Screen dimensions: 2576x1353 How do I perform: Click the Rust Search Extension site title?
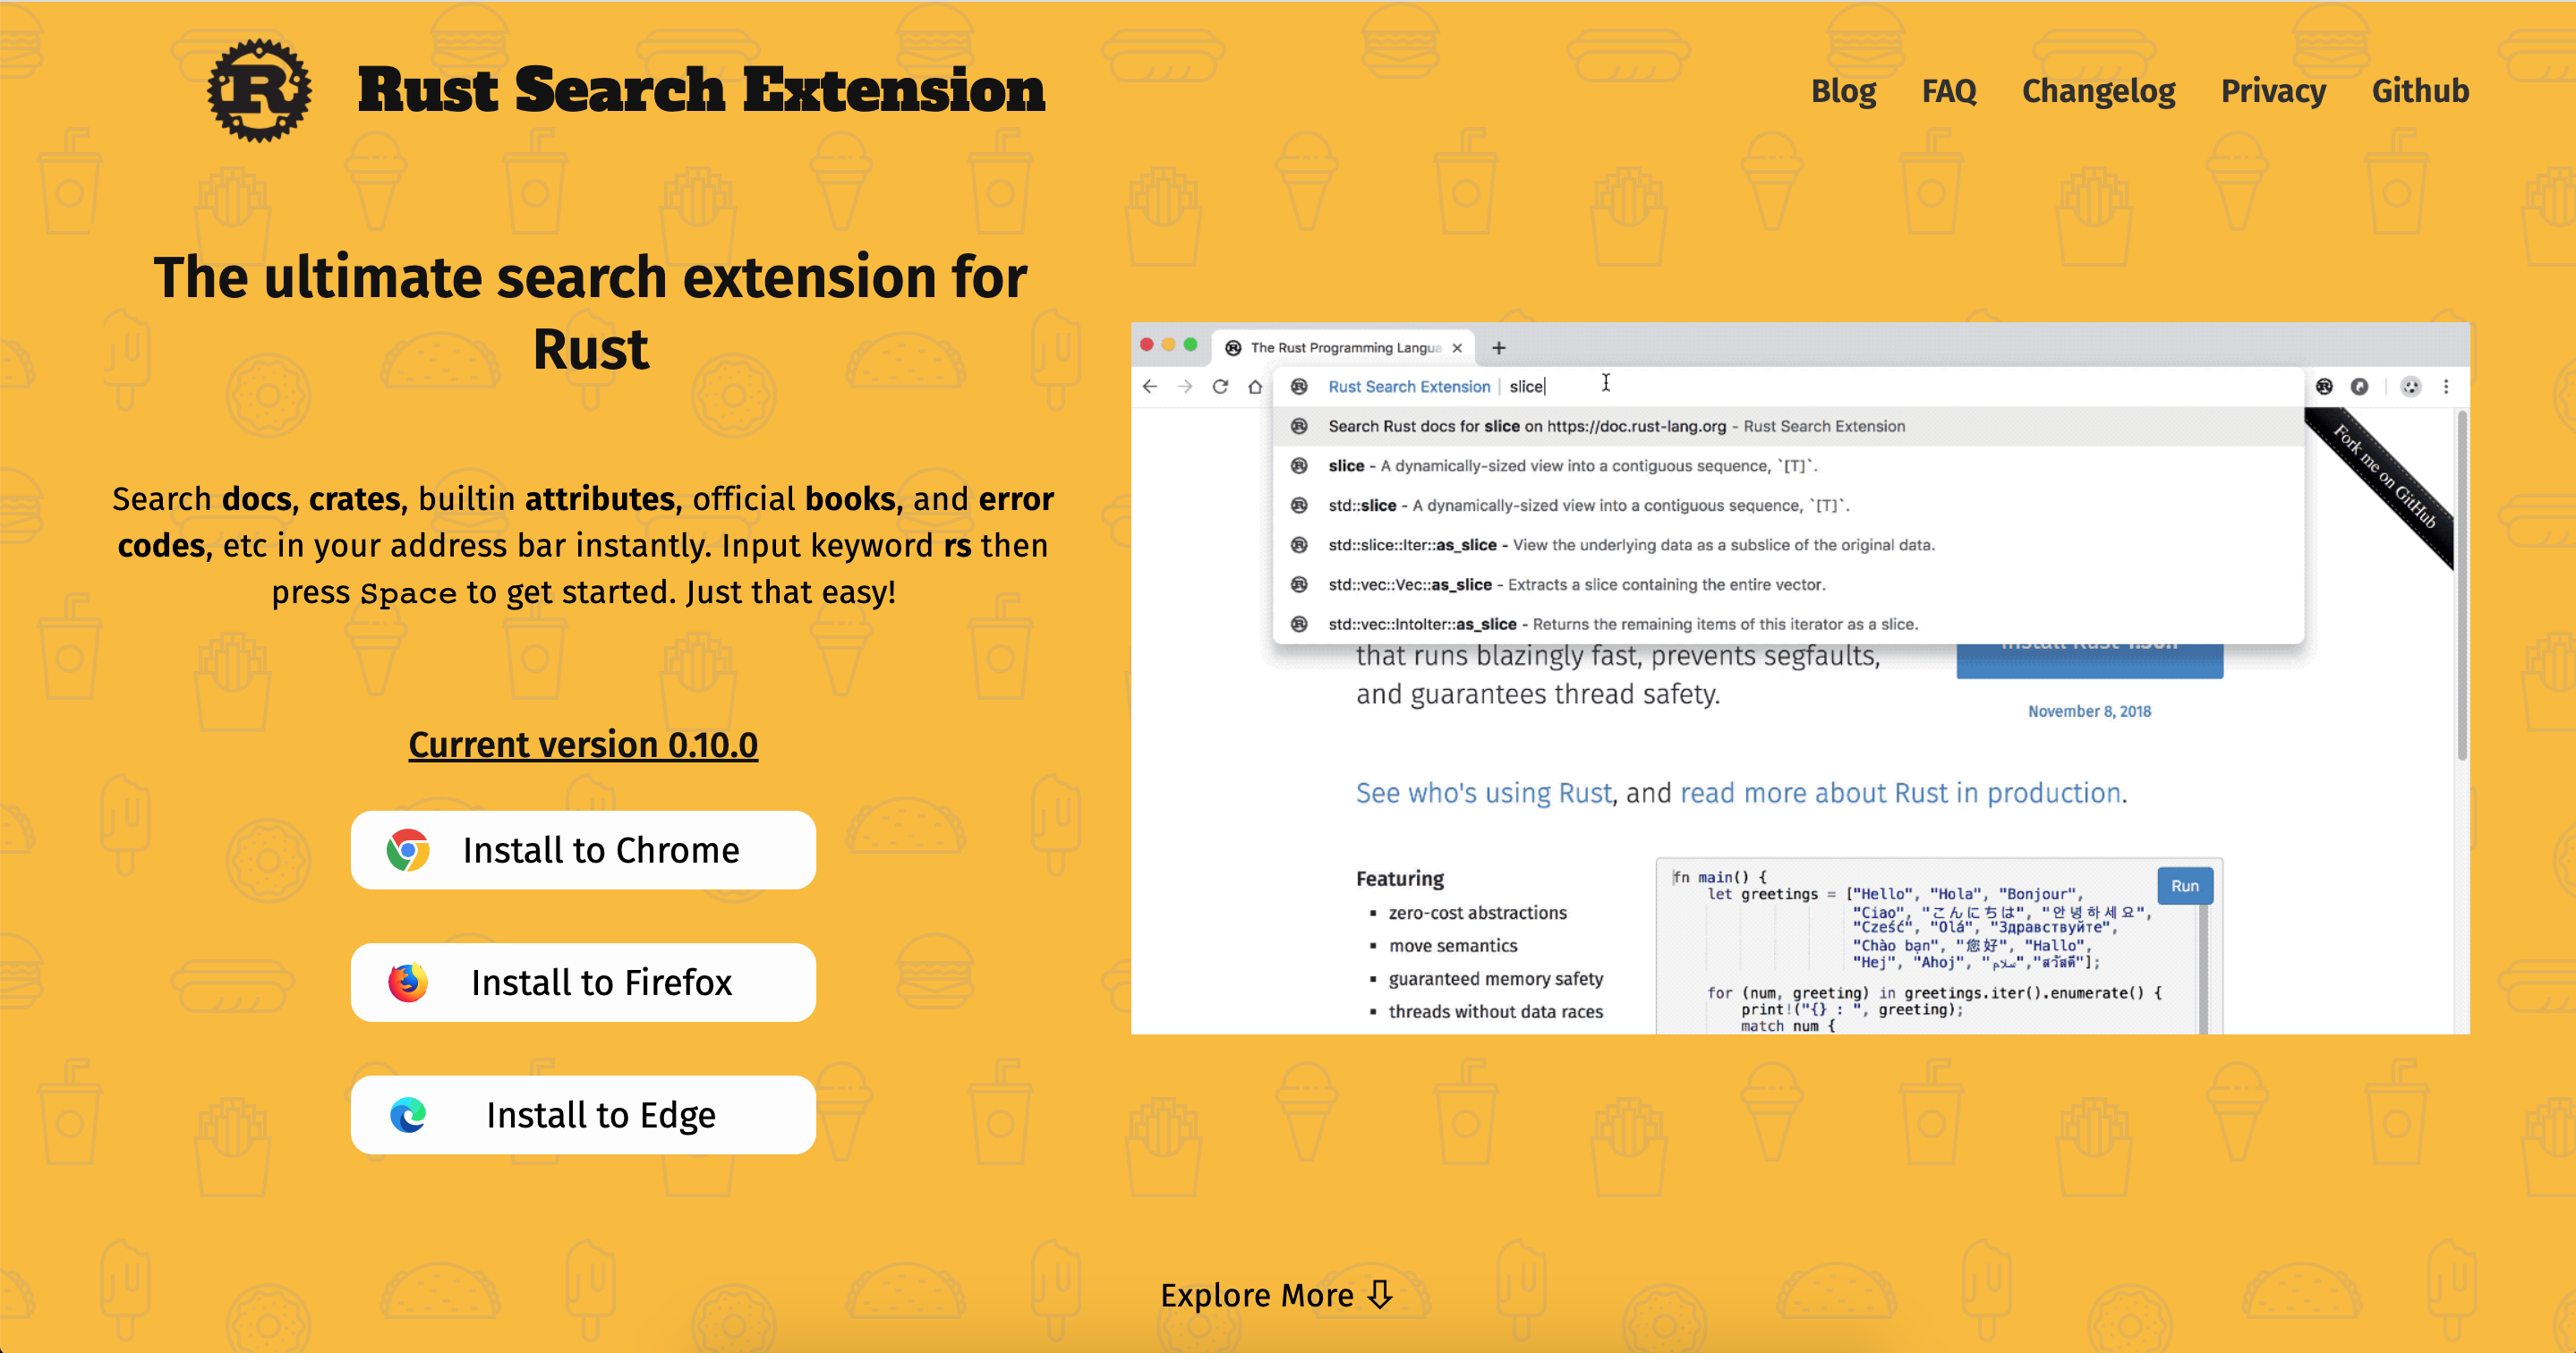[x=701, y=90]
